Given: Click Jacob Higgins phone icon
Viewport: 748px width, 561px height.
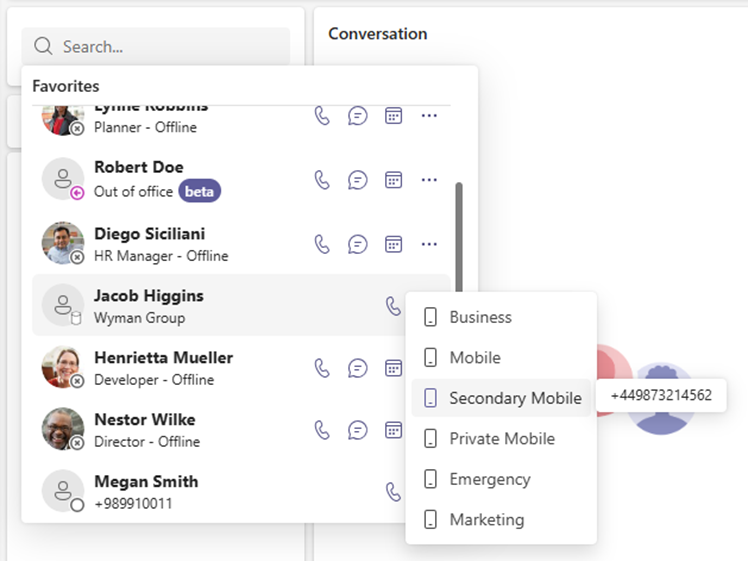Looking at the screenshot, I should pos(394,306).
